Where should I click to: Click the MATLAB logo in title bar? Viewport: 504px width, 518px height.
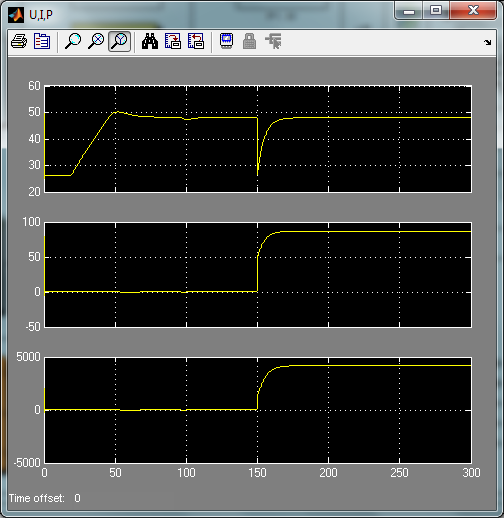[x=16, y=15]
